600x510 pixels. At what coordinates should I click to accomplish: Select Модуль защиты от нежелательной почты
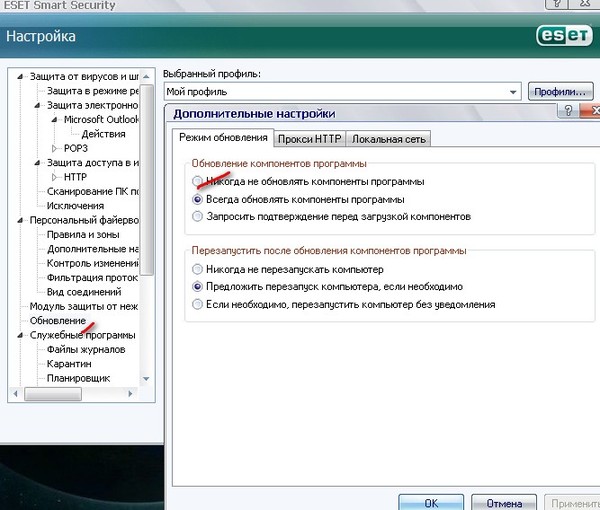tap(84, 306)
